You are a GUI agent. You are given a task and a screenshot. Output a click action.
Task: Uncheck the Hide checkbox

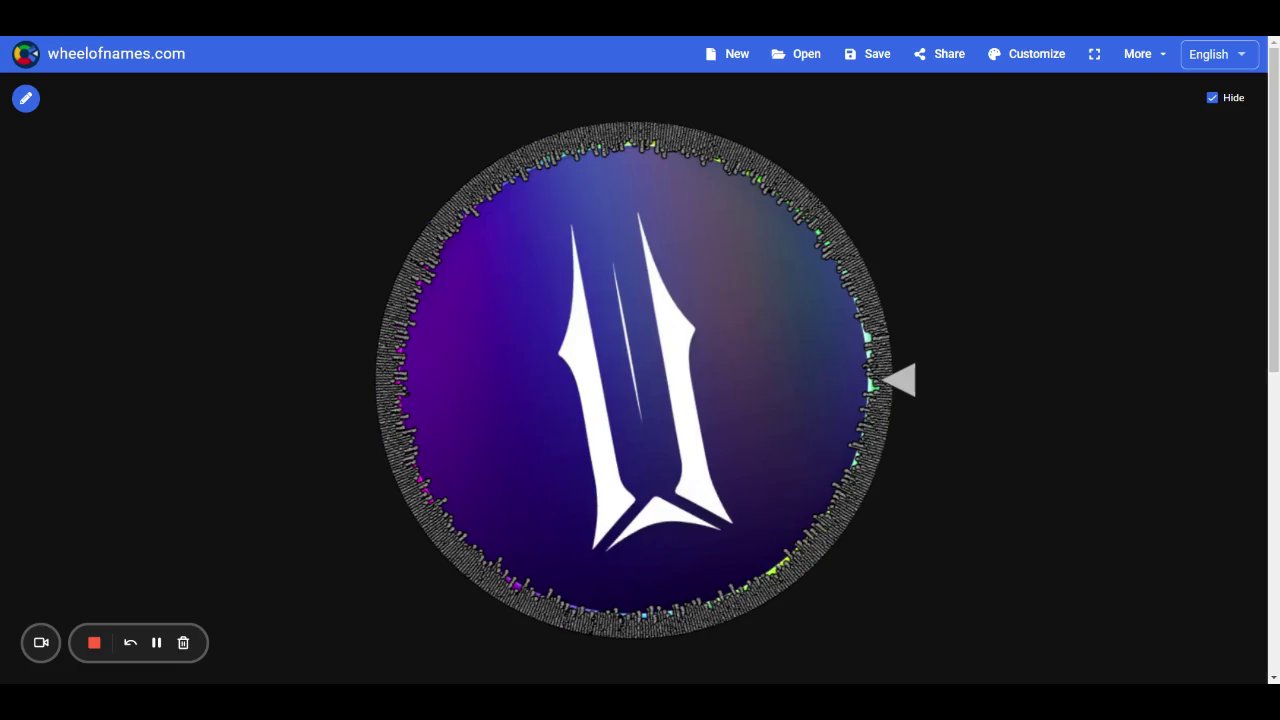(1212, 97)
